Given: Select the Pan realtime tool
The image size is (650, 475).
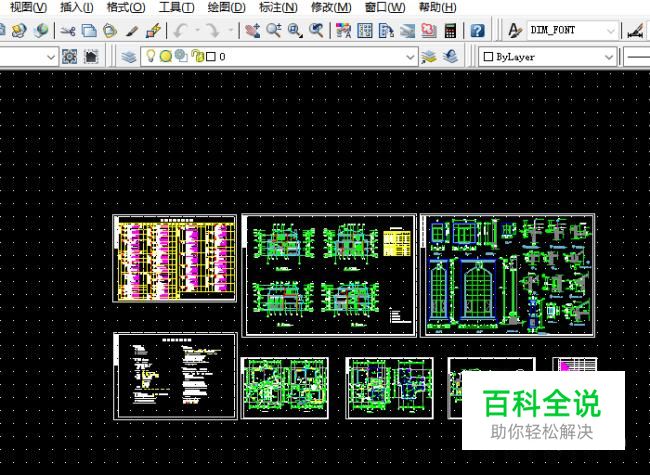Looking at the screenshot, I should tap(252, 31).
